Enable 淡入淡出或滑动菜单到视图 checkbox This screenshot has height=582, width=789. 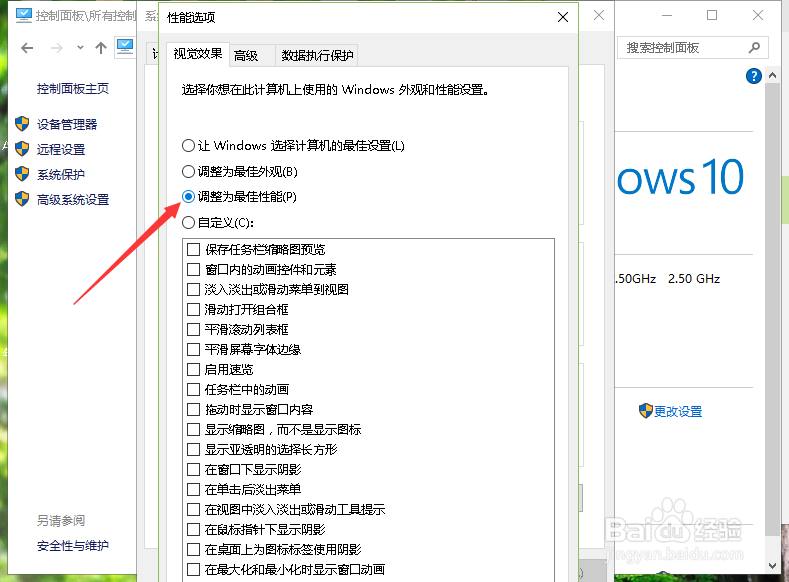[x=193, y=290]
